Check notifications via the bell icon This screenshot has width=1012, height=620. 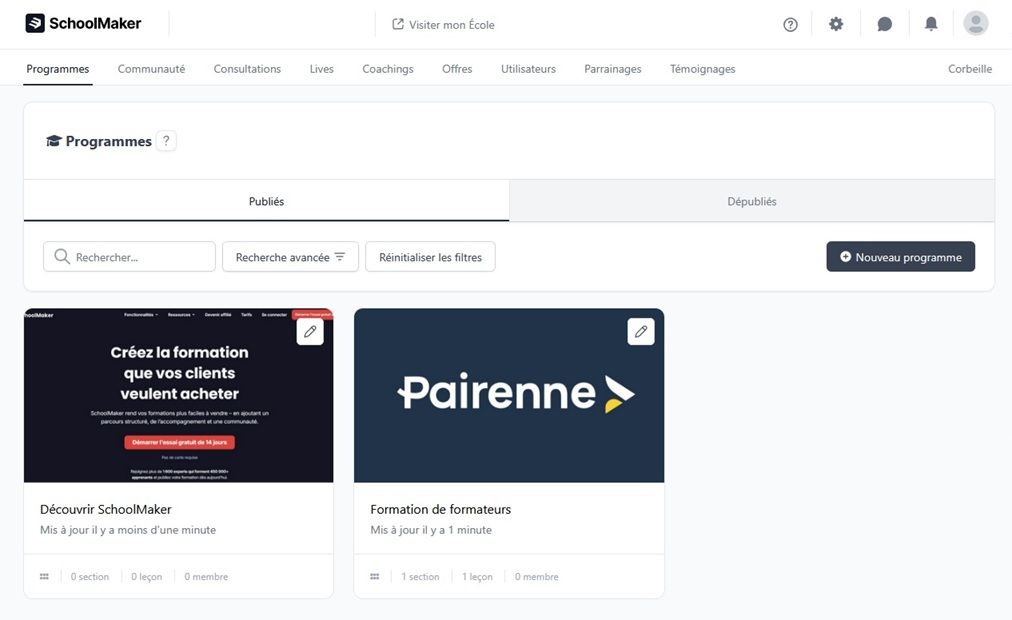pos(931,23)
